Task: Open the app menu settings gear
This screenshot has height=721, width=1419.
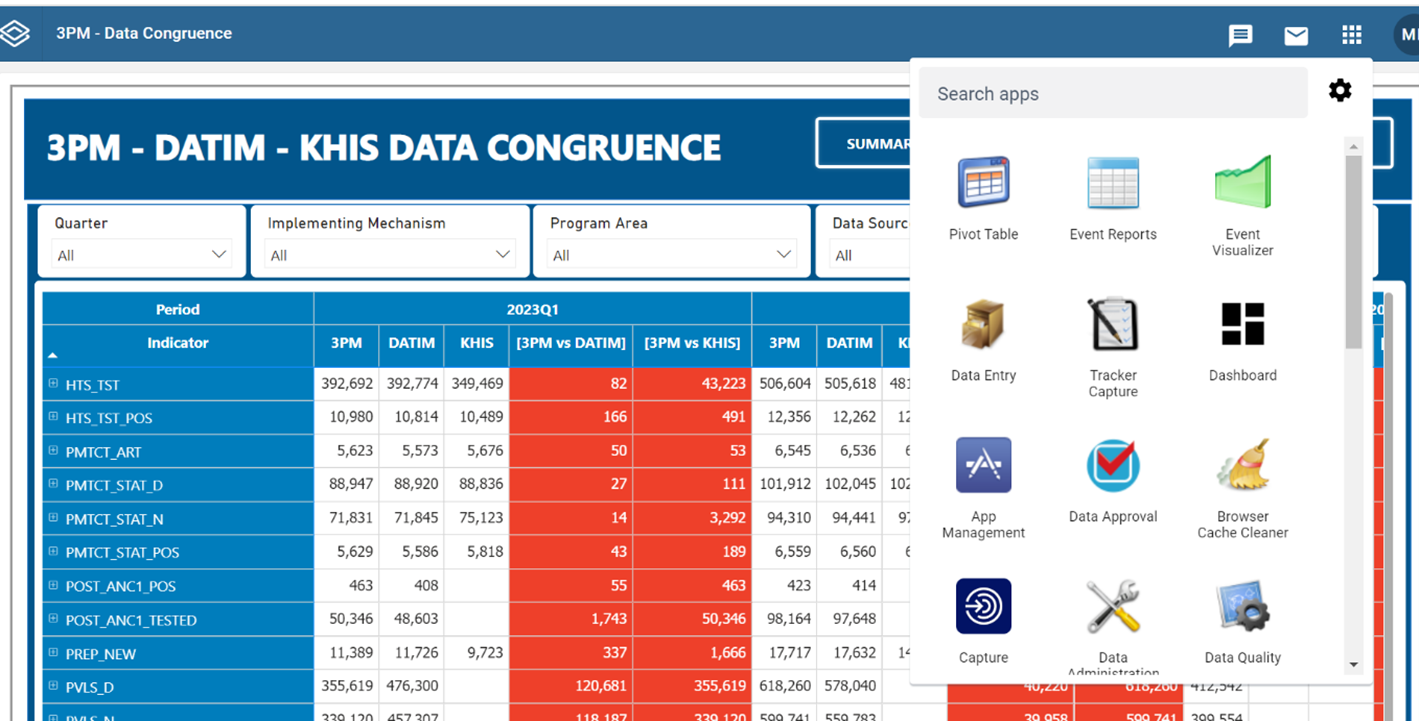Action: 1340,91
